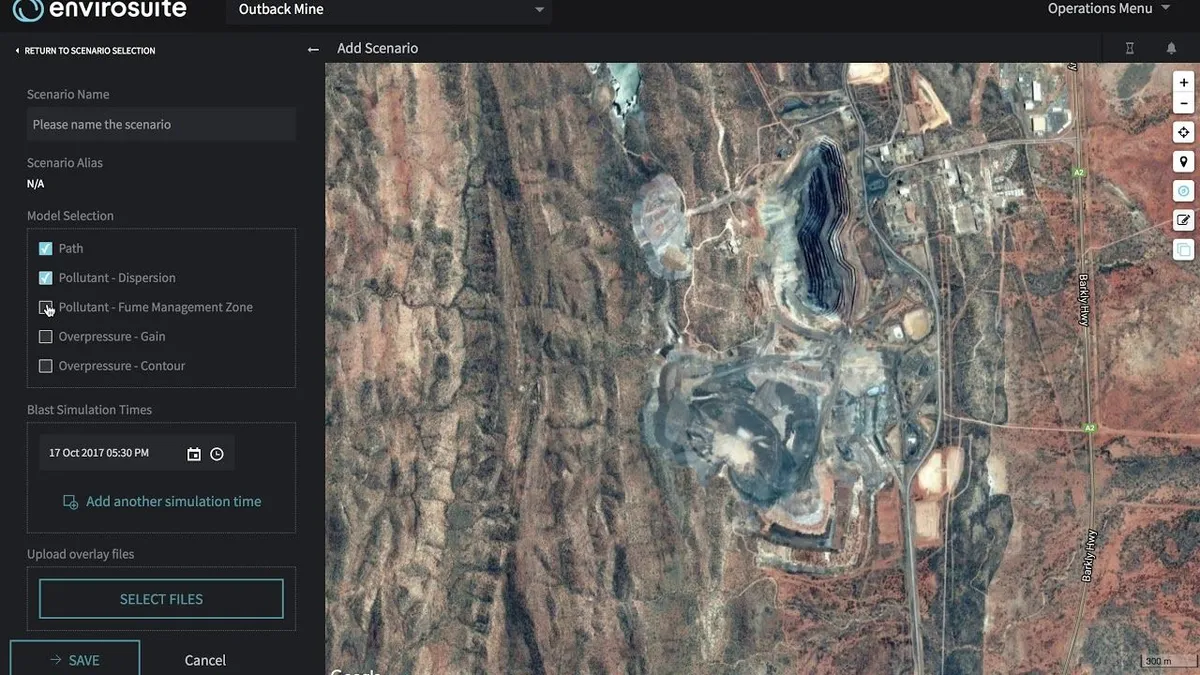This screenshot has width=1200, height=675.
Task: Zoom out on the map
Action: [1184, 103]
